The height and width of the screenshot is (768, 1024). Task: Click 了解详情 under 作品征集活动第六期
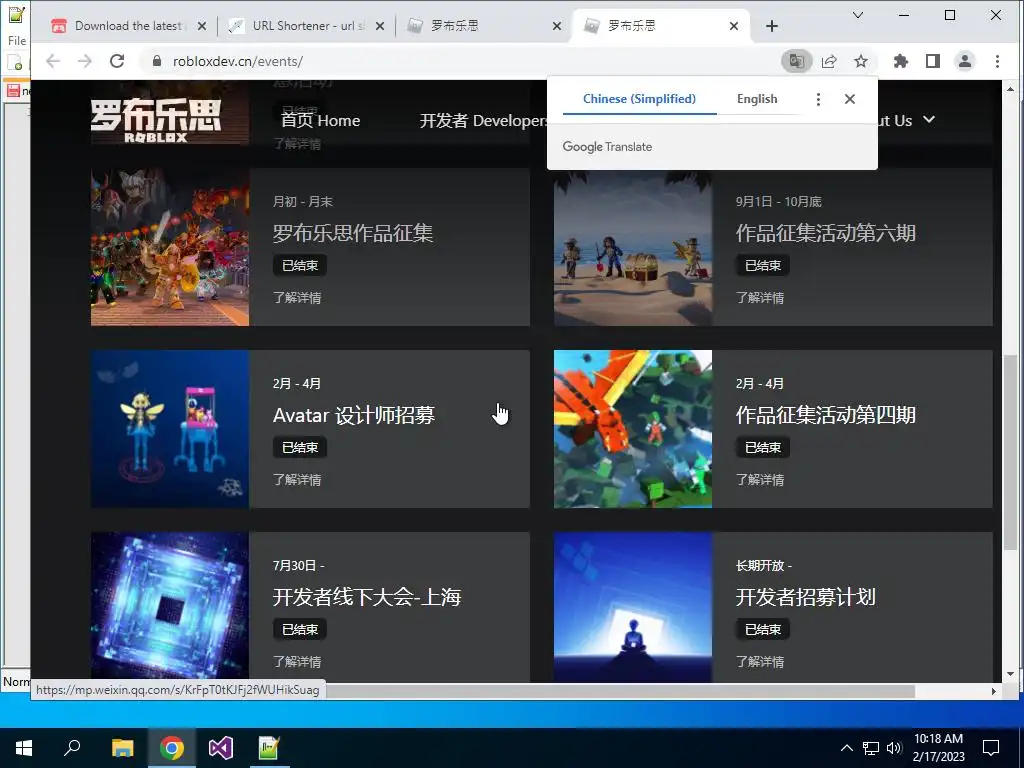coord(760,298)
